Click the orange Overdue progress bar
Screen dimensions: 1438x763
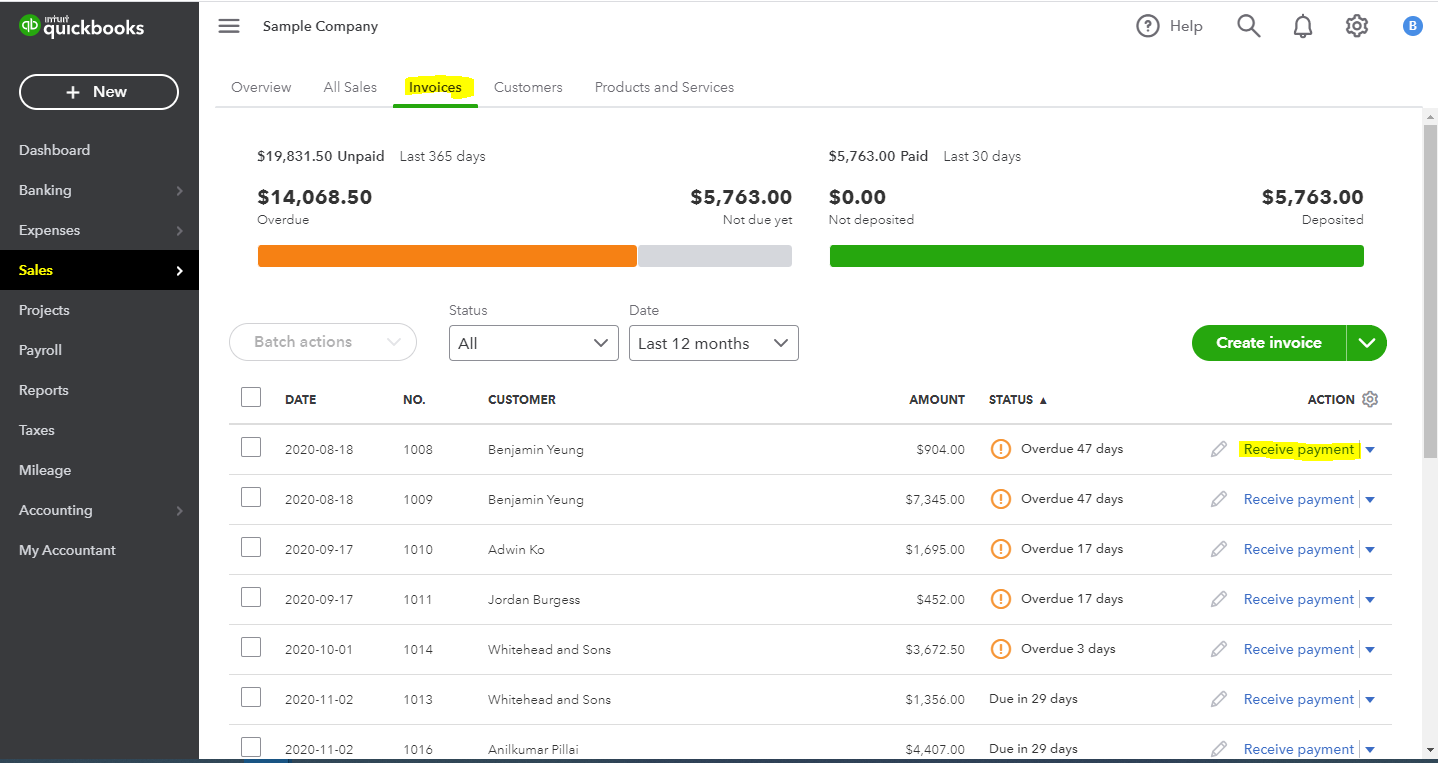coord(447,256)
